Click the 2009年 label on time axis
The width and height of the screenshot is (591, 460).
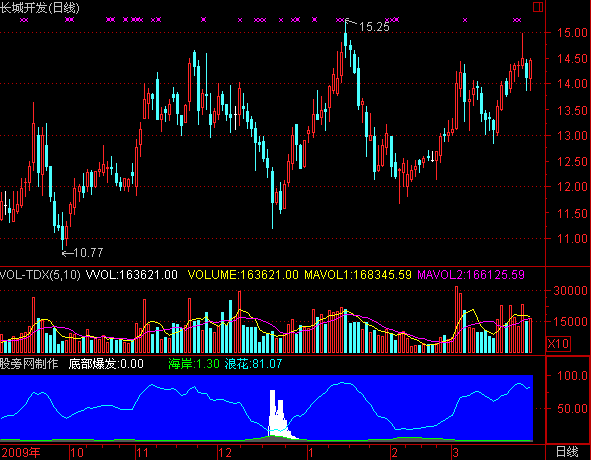pyautogui.click(x=20, y=452)
